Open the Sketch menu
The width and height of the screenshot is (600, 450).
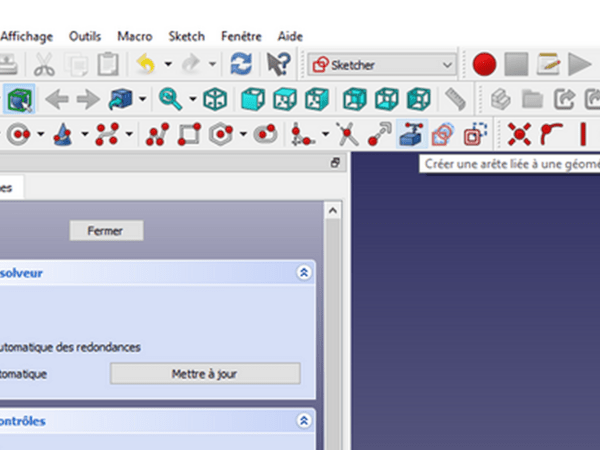click(186, 35)
